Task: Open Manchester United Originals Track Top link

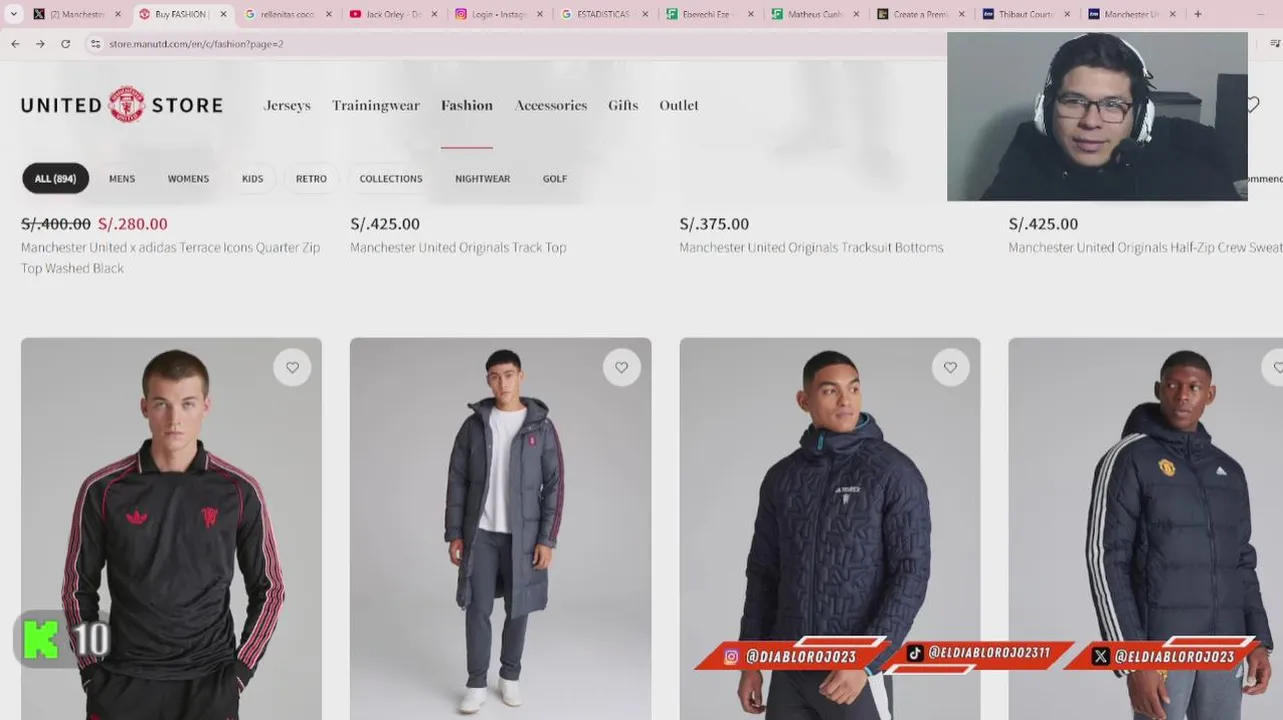Action: [458, 247]
